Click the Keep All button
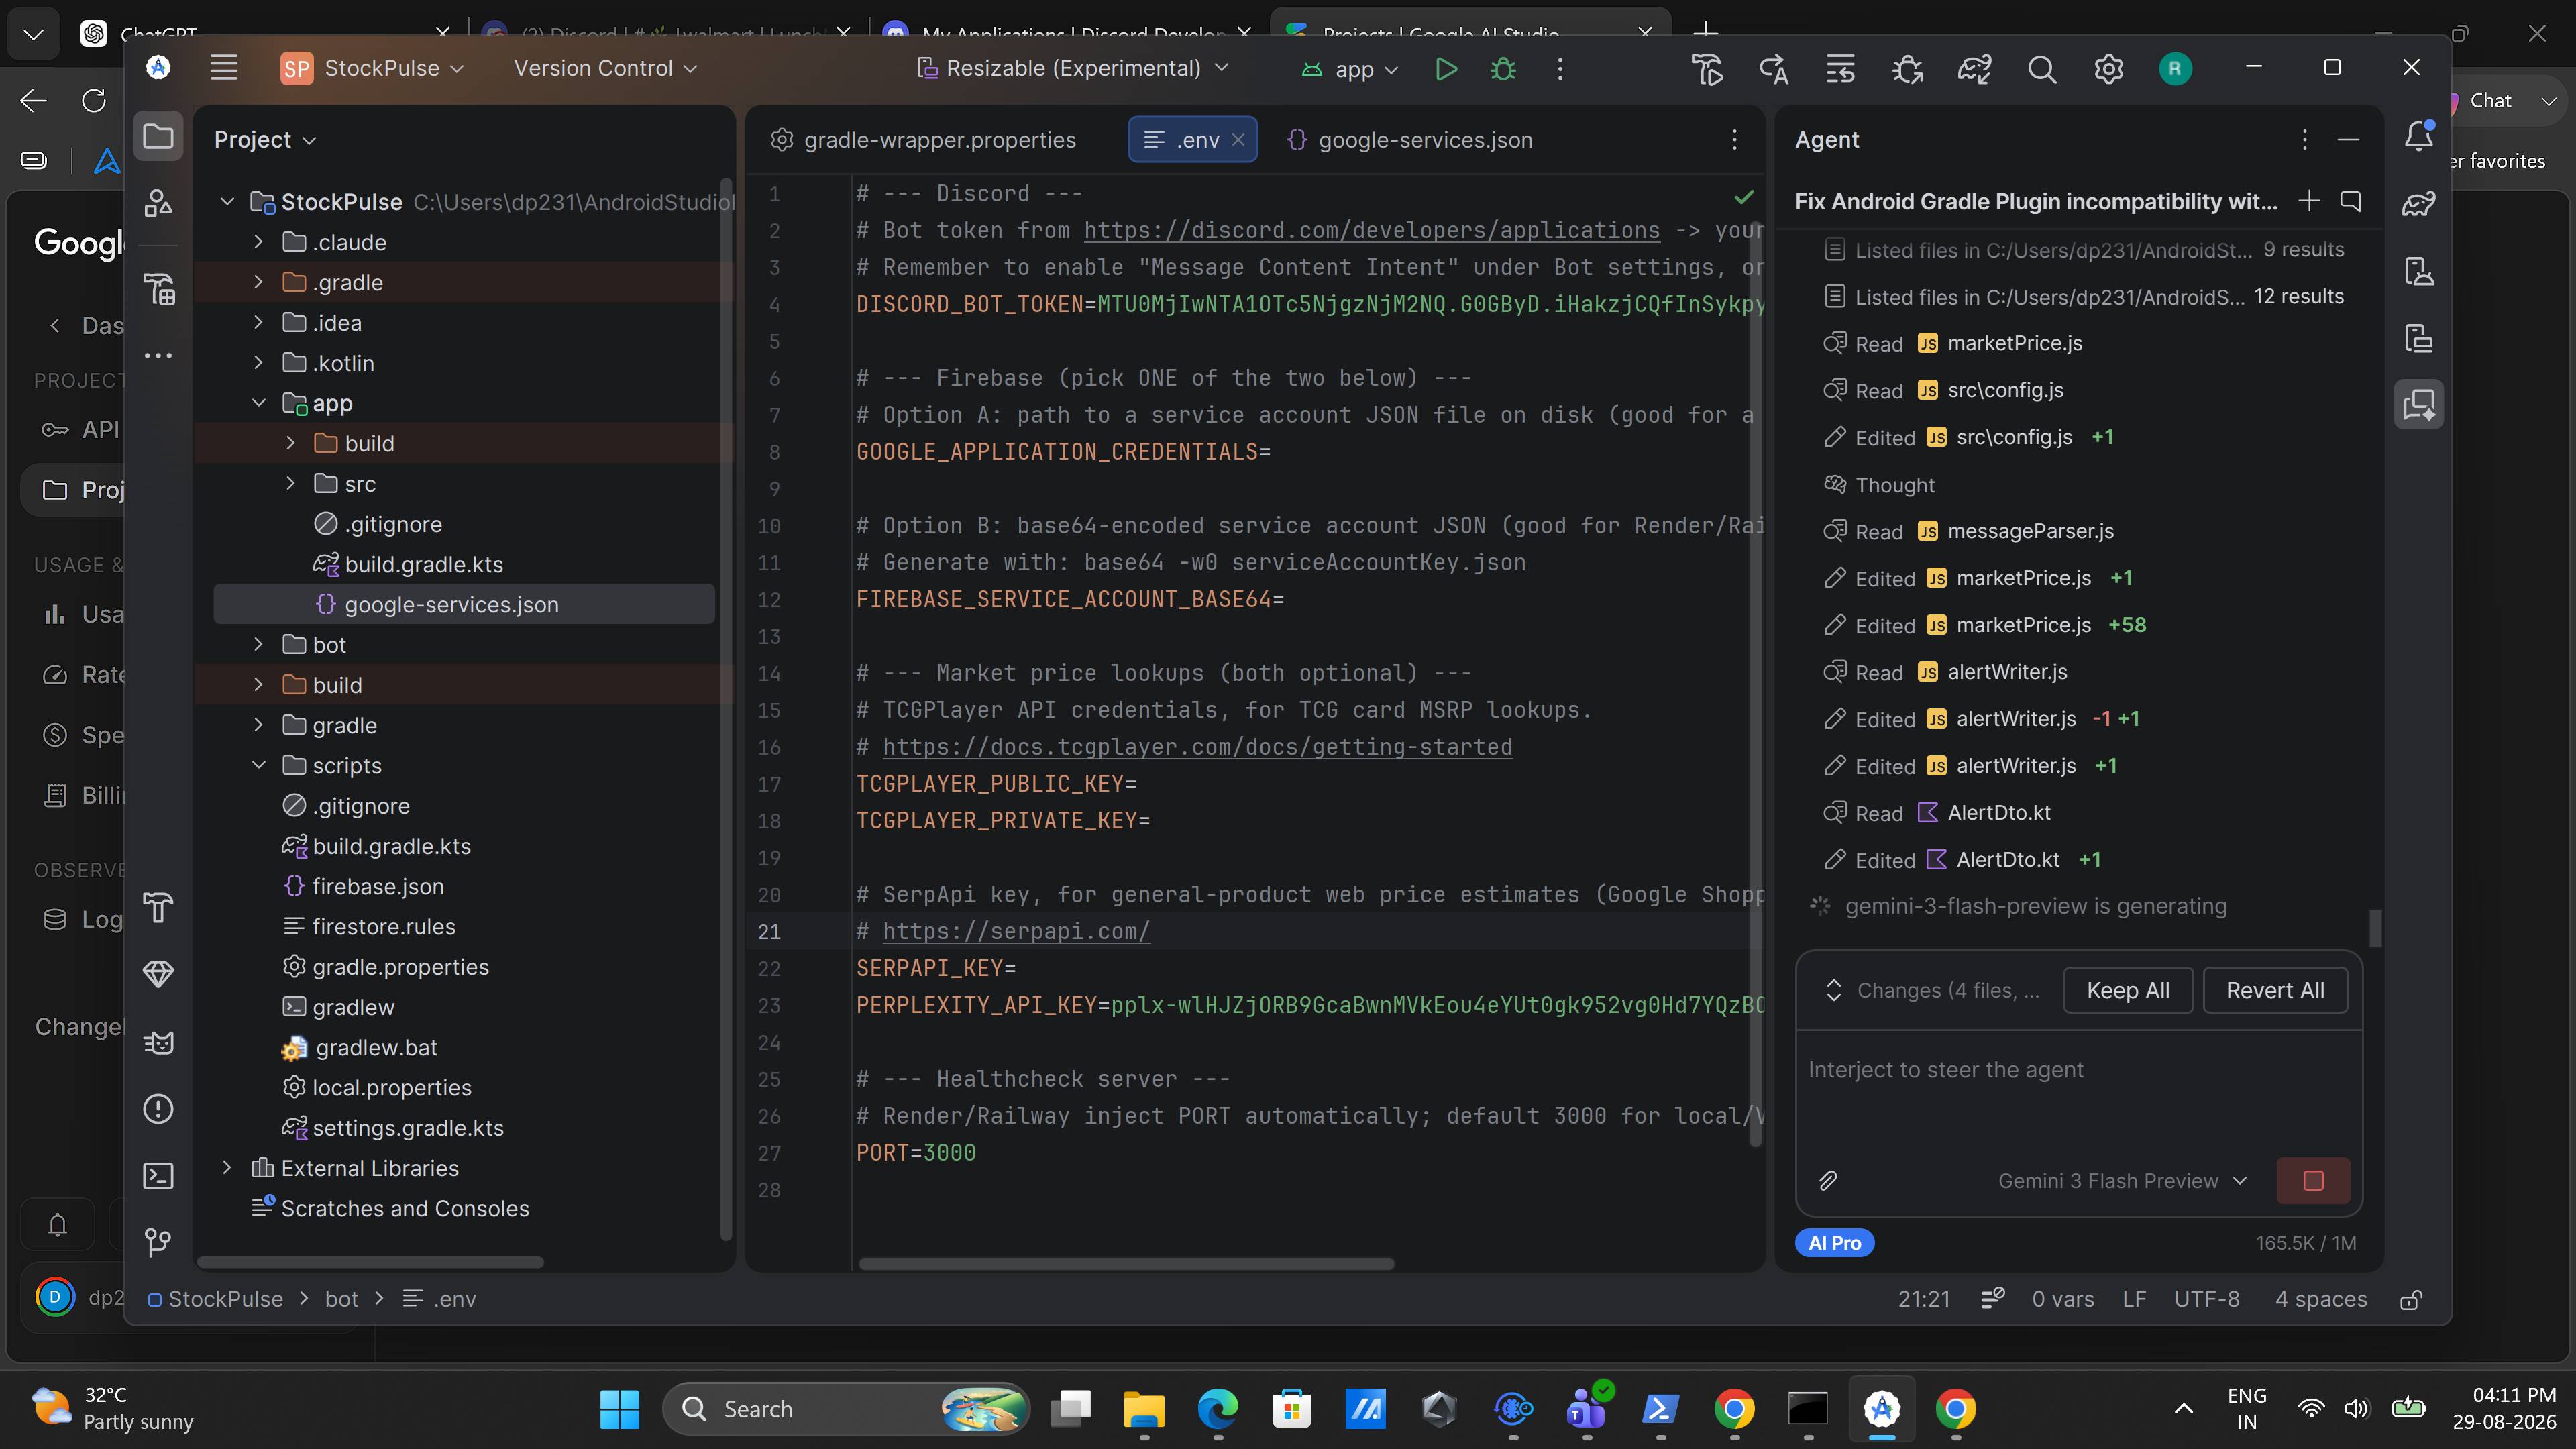This screenshot has width=2576, height=1449. coord(2128,990)
